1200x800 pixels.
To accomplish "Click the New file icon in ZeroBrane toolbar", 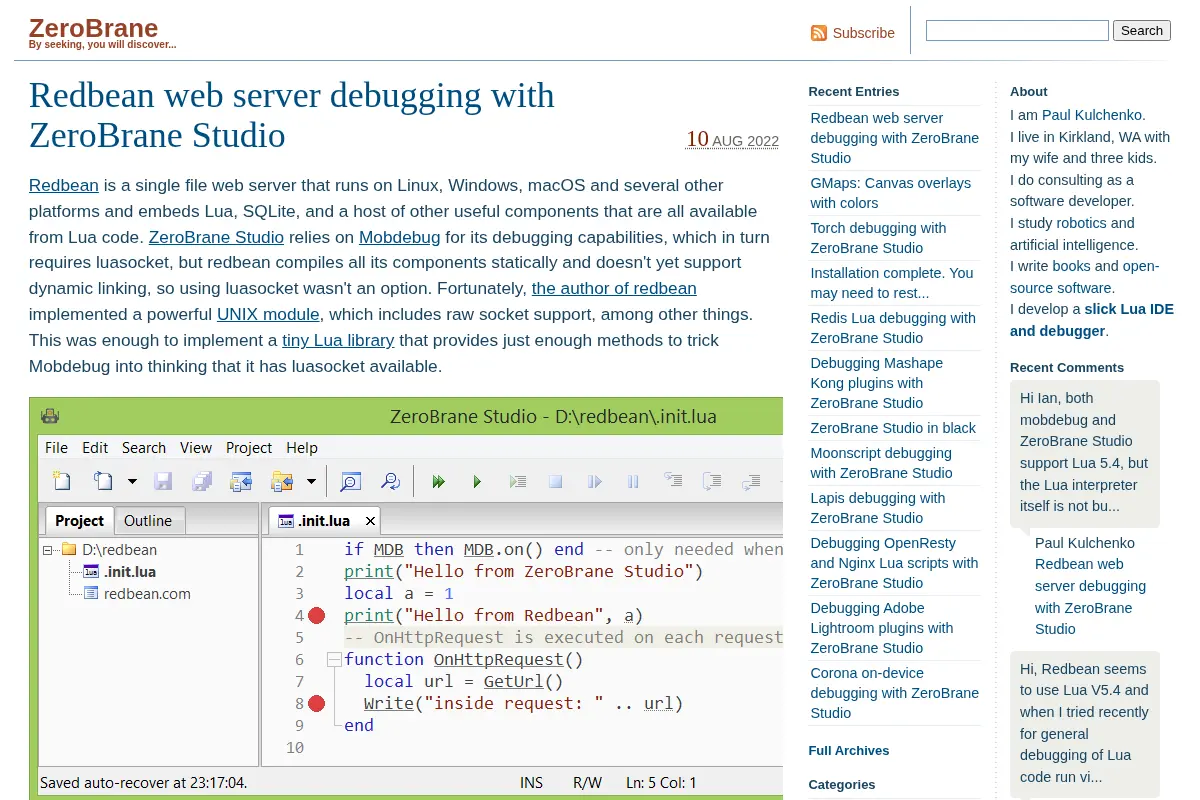I will (x=62, y=481).
